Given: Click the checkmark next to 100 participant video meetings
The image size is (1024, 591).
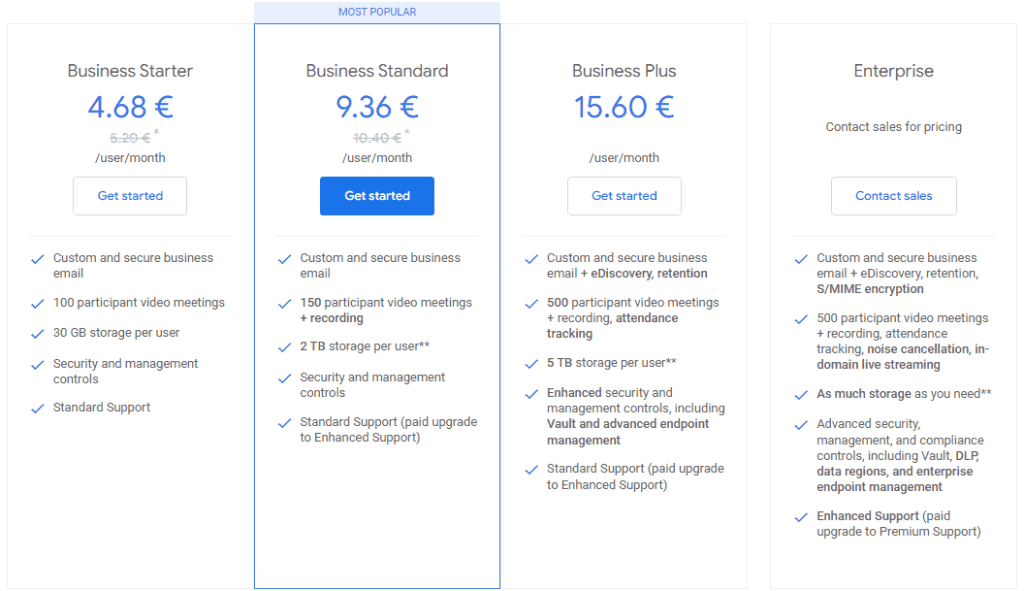Looking at the screenshot, I should pyautogui.click(x=38, y=302).
